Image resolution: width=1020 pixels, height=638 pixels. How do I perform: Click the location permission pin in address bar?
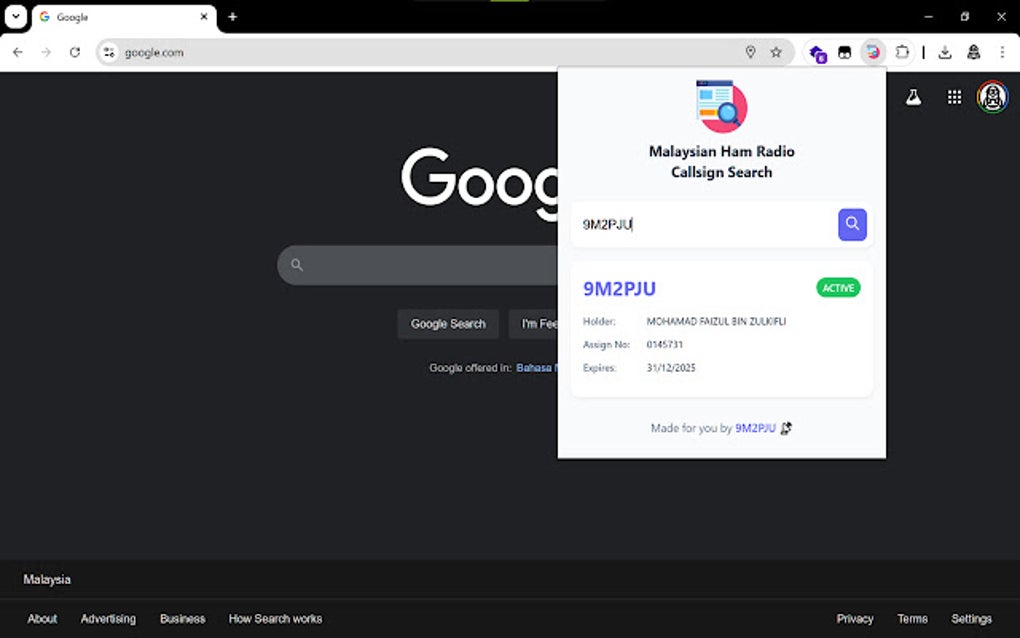(751, 52)
